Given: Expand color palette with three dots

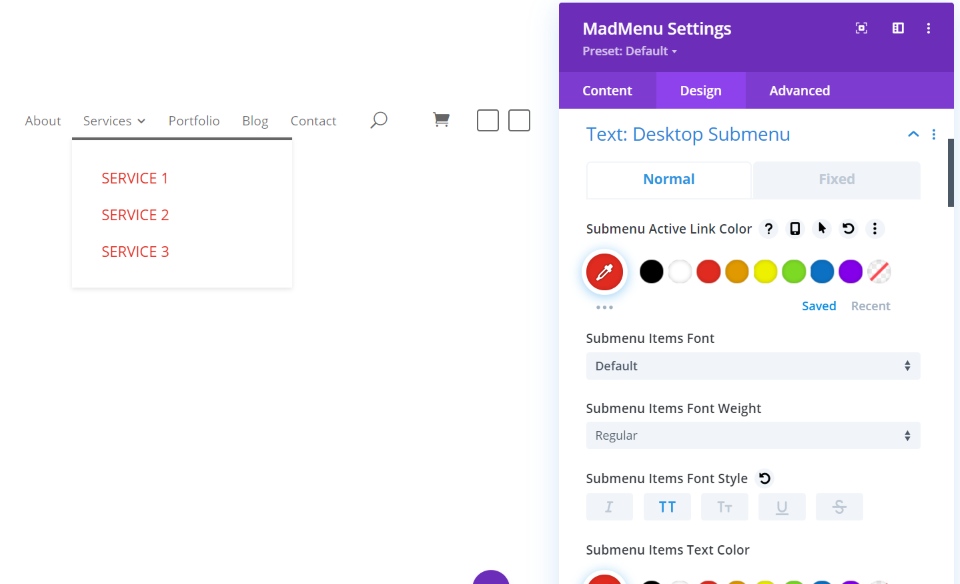Looking at the screenshot, I should (604, 307).
